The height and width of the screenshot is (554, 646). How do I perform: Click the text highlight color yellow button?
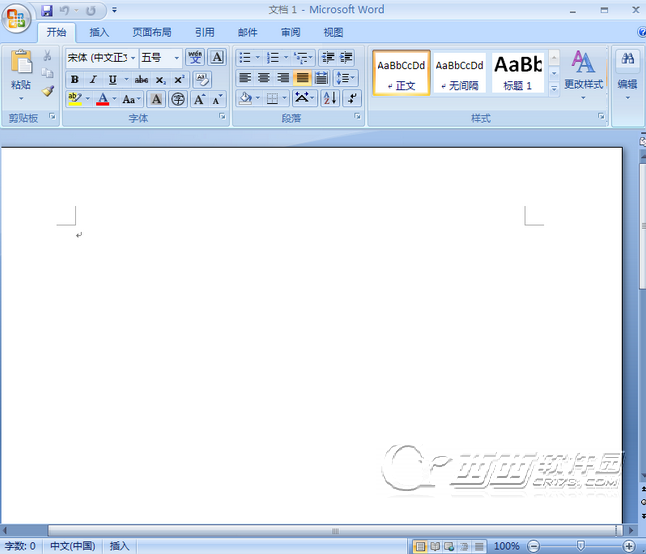[75, 99]
